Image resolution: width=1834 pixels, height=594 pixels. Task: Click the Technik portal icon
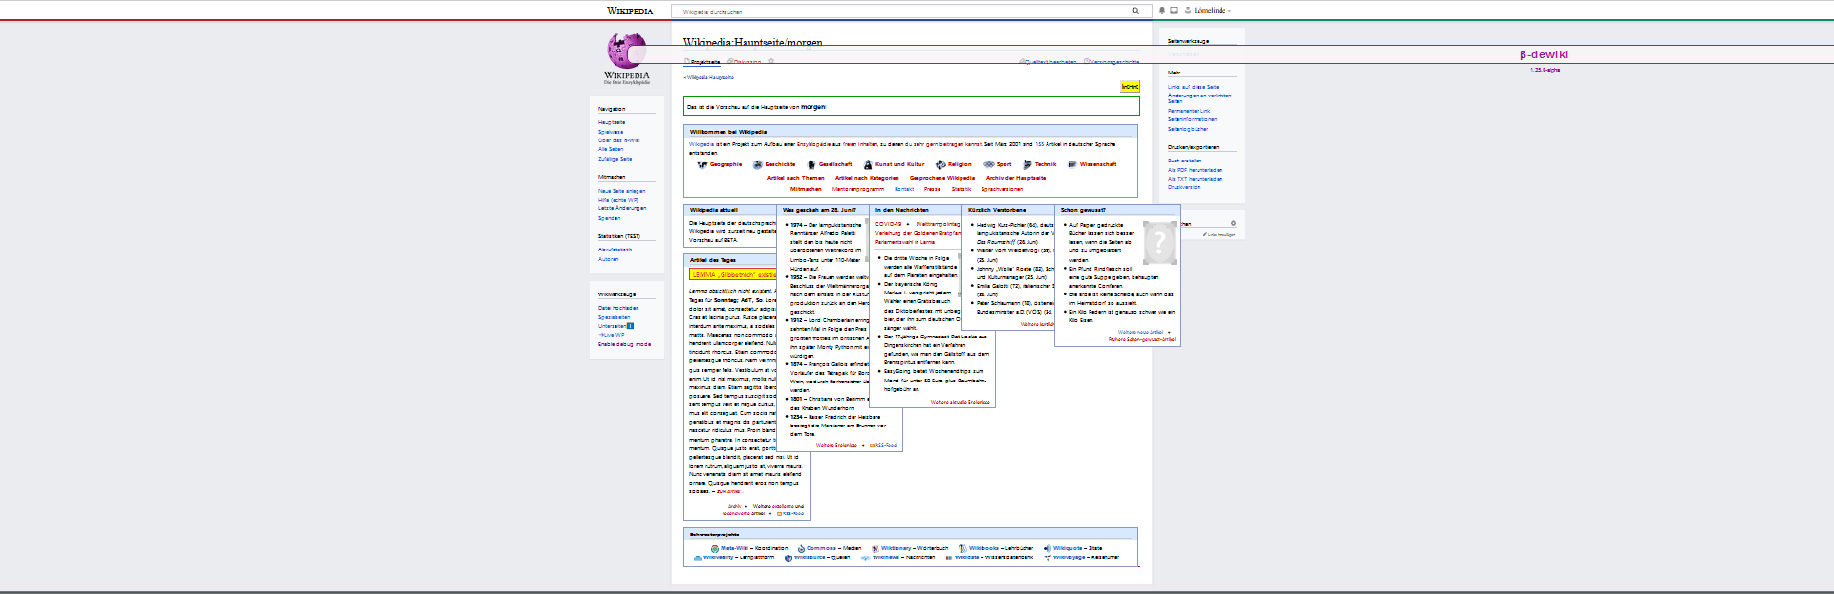[1027, 164]
